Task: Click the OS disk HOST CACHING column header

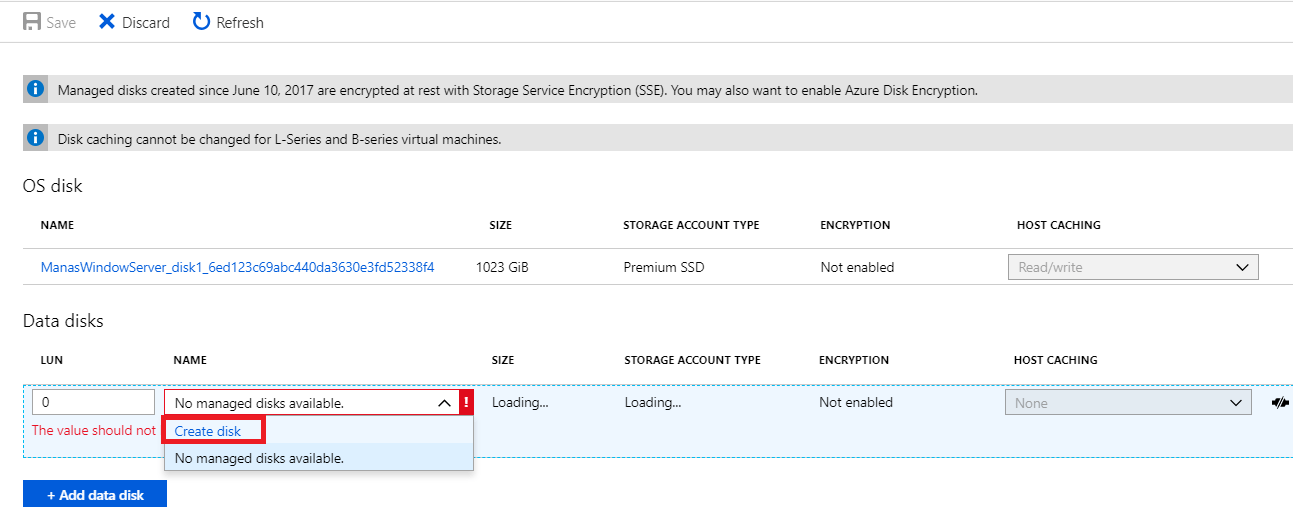Action: click(x=1059, y=225)
